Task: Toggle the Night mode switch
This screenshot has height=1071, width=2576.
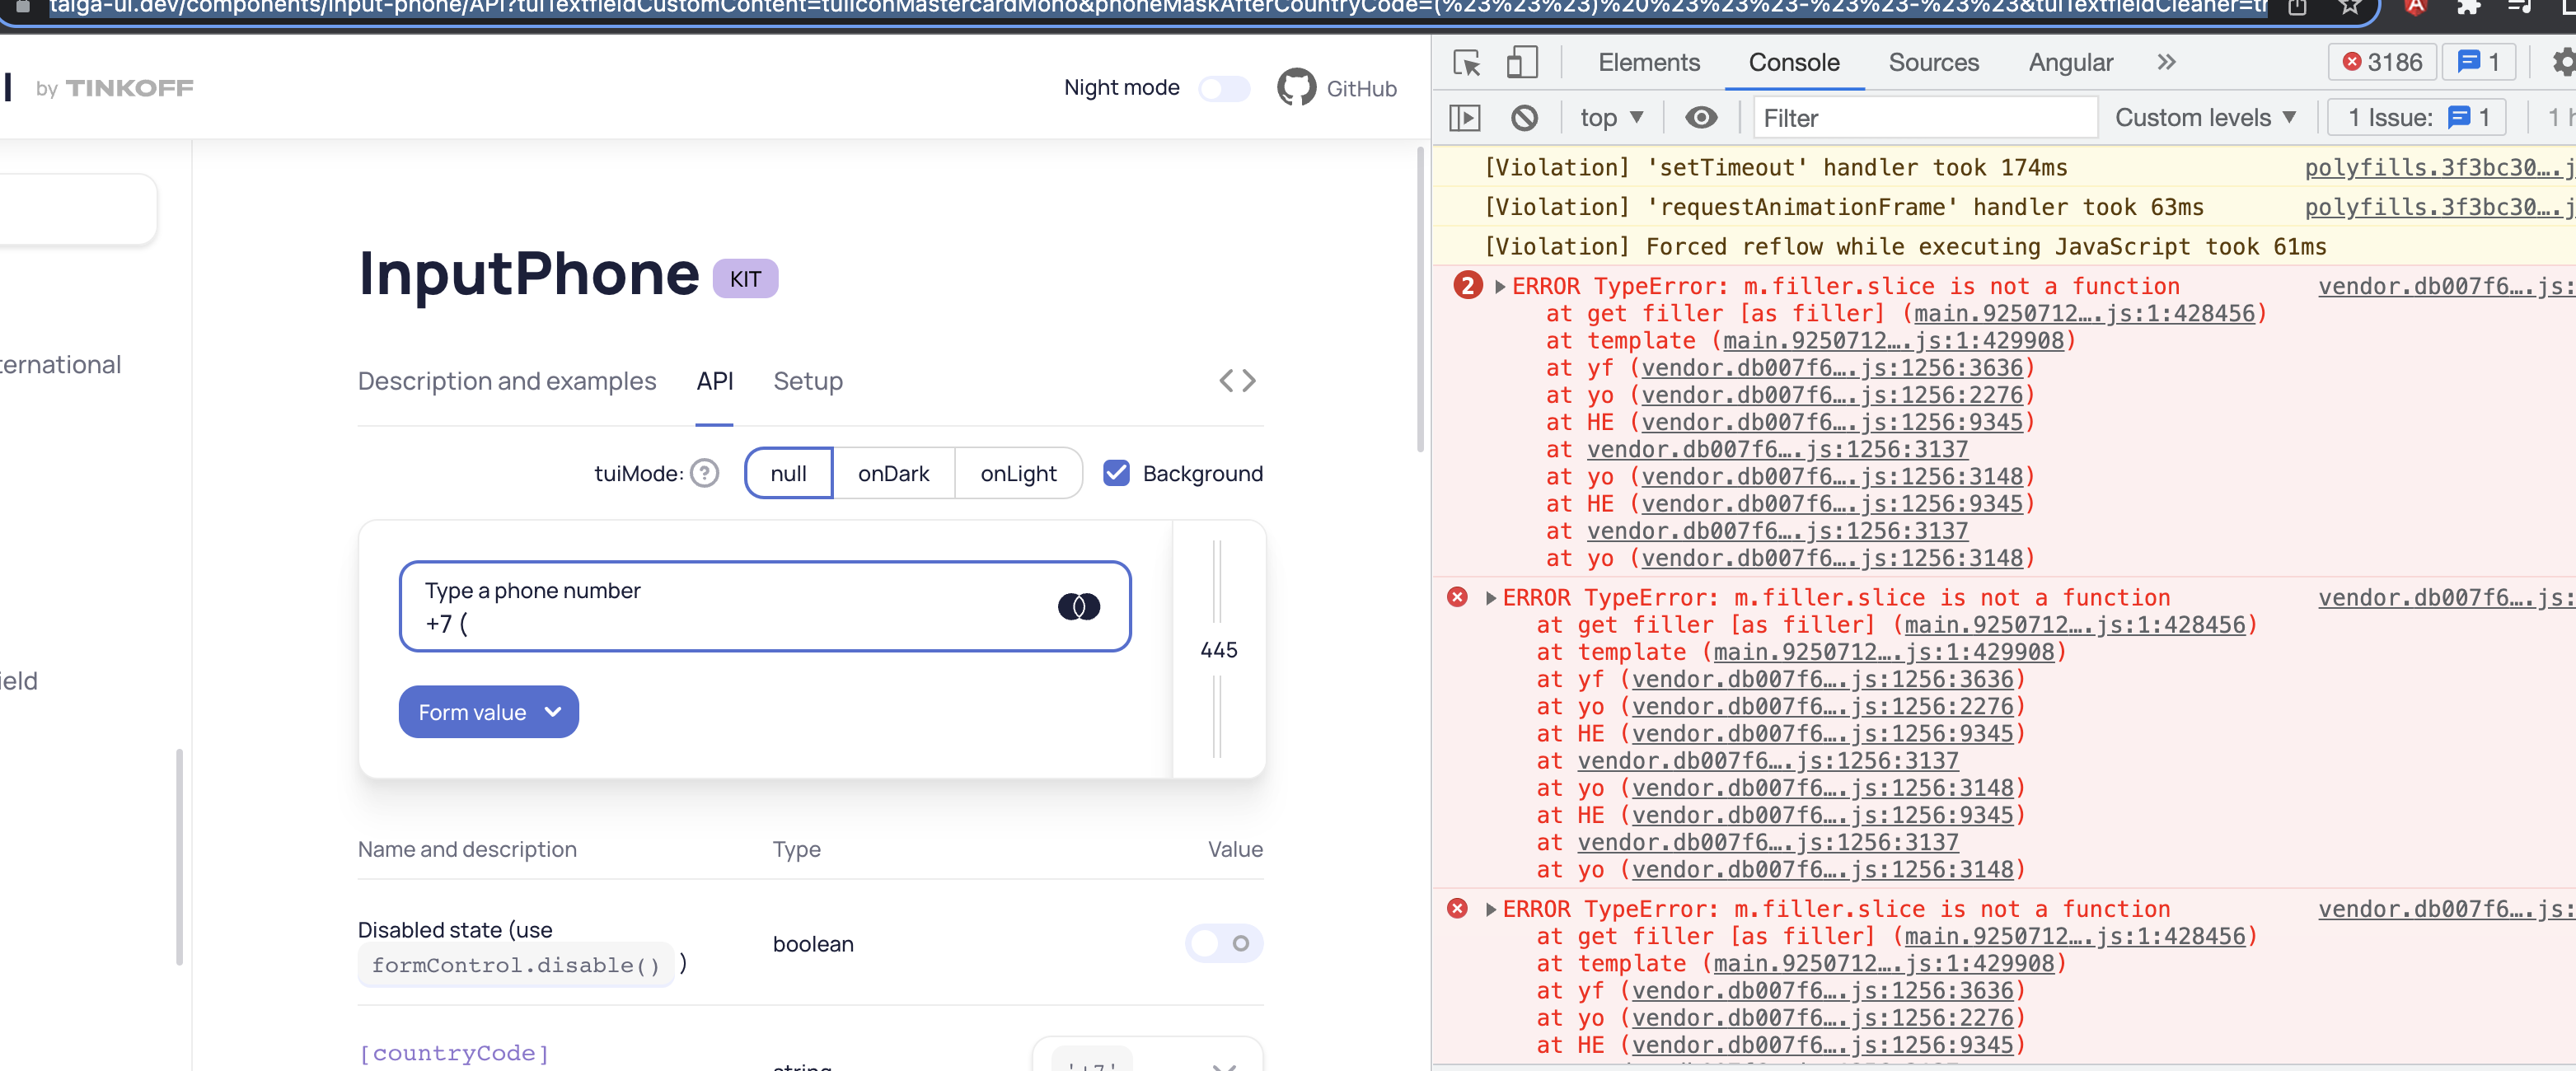Action: 1224,88
